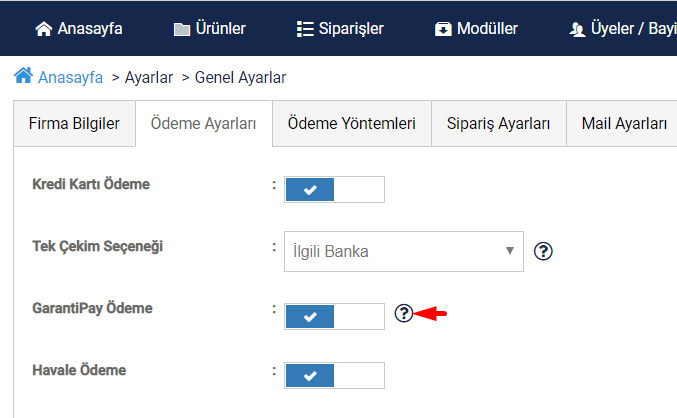Click the blue breadcrumb home icon
The height and width of the screenshot is (418, 677).
click(x=23, y=76)
